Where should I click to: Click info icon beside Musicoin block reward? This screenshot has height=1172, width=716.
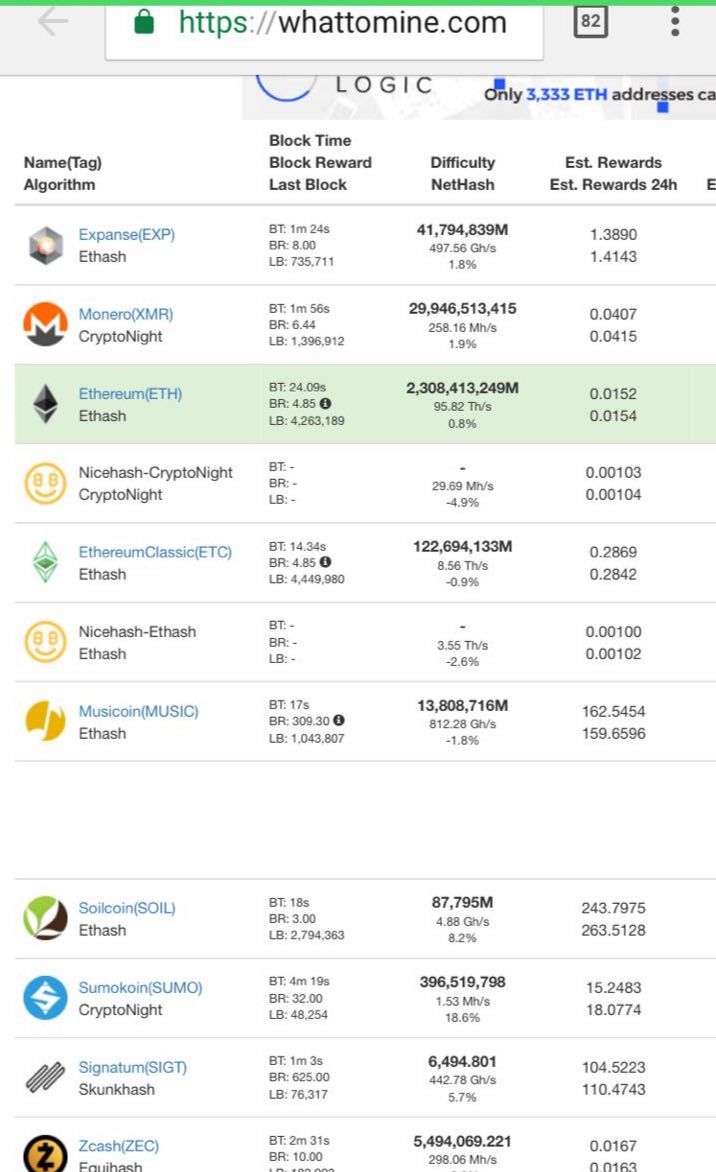click(339, 721)
